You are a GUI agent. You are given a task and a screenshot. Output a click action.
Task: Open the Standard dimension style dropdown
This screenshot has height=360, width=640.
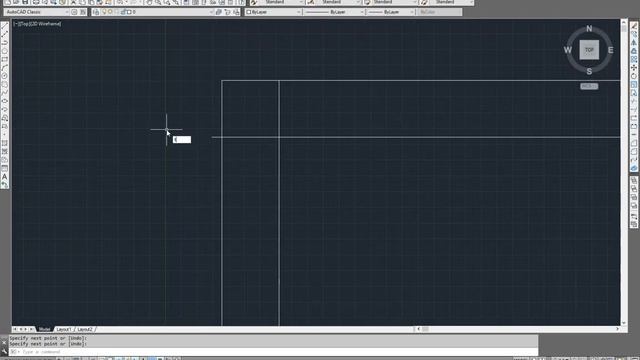[x=338, y=2]
